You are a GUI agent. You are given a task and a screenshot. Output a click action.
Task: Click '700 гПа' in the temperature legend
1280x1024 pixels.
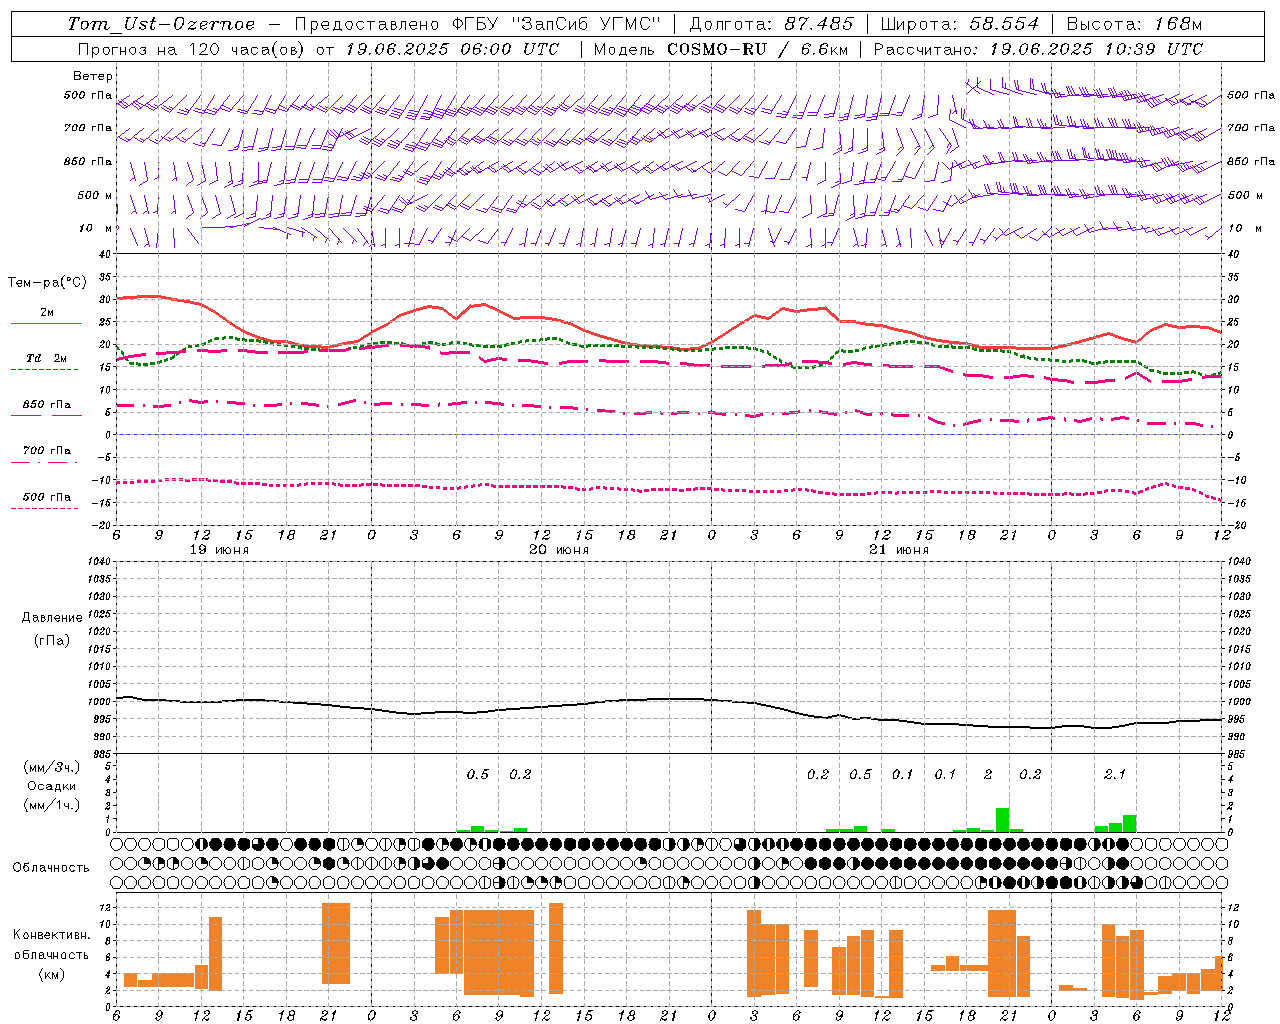[x=47, y=451]
